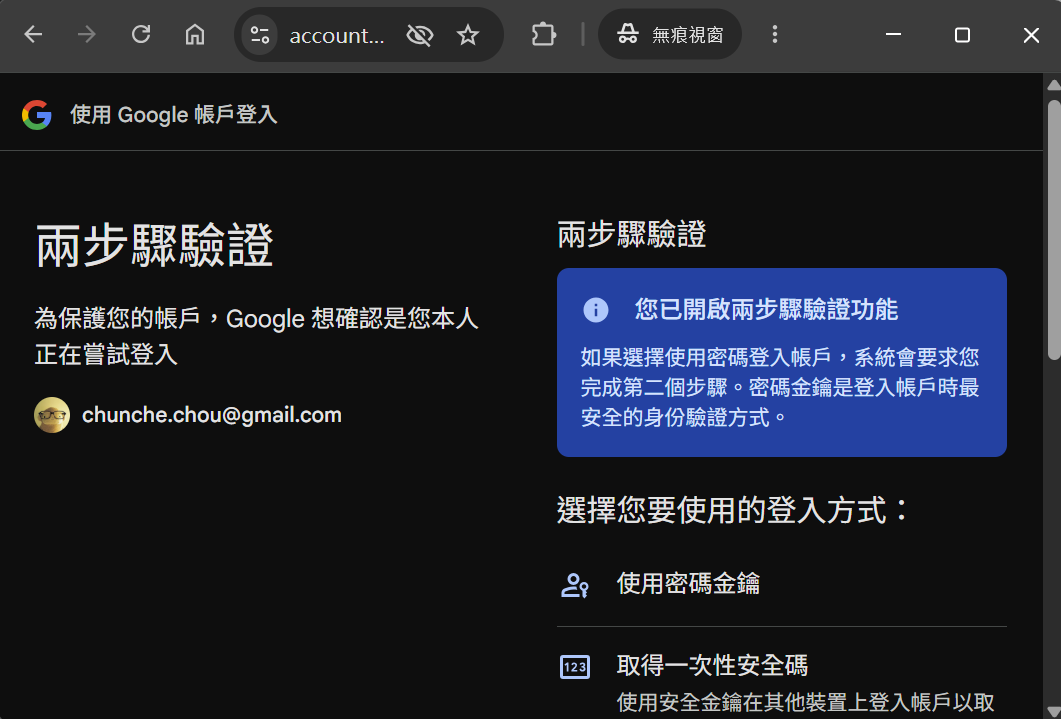Maximize the browser window

pos(962,34)
